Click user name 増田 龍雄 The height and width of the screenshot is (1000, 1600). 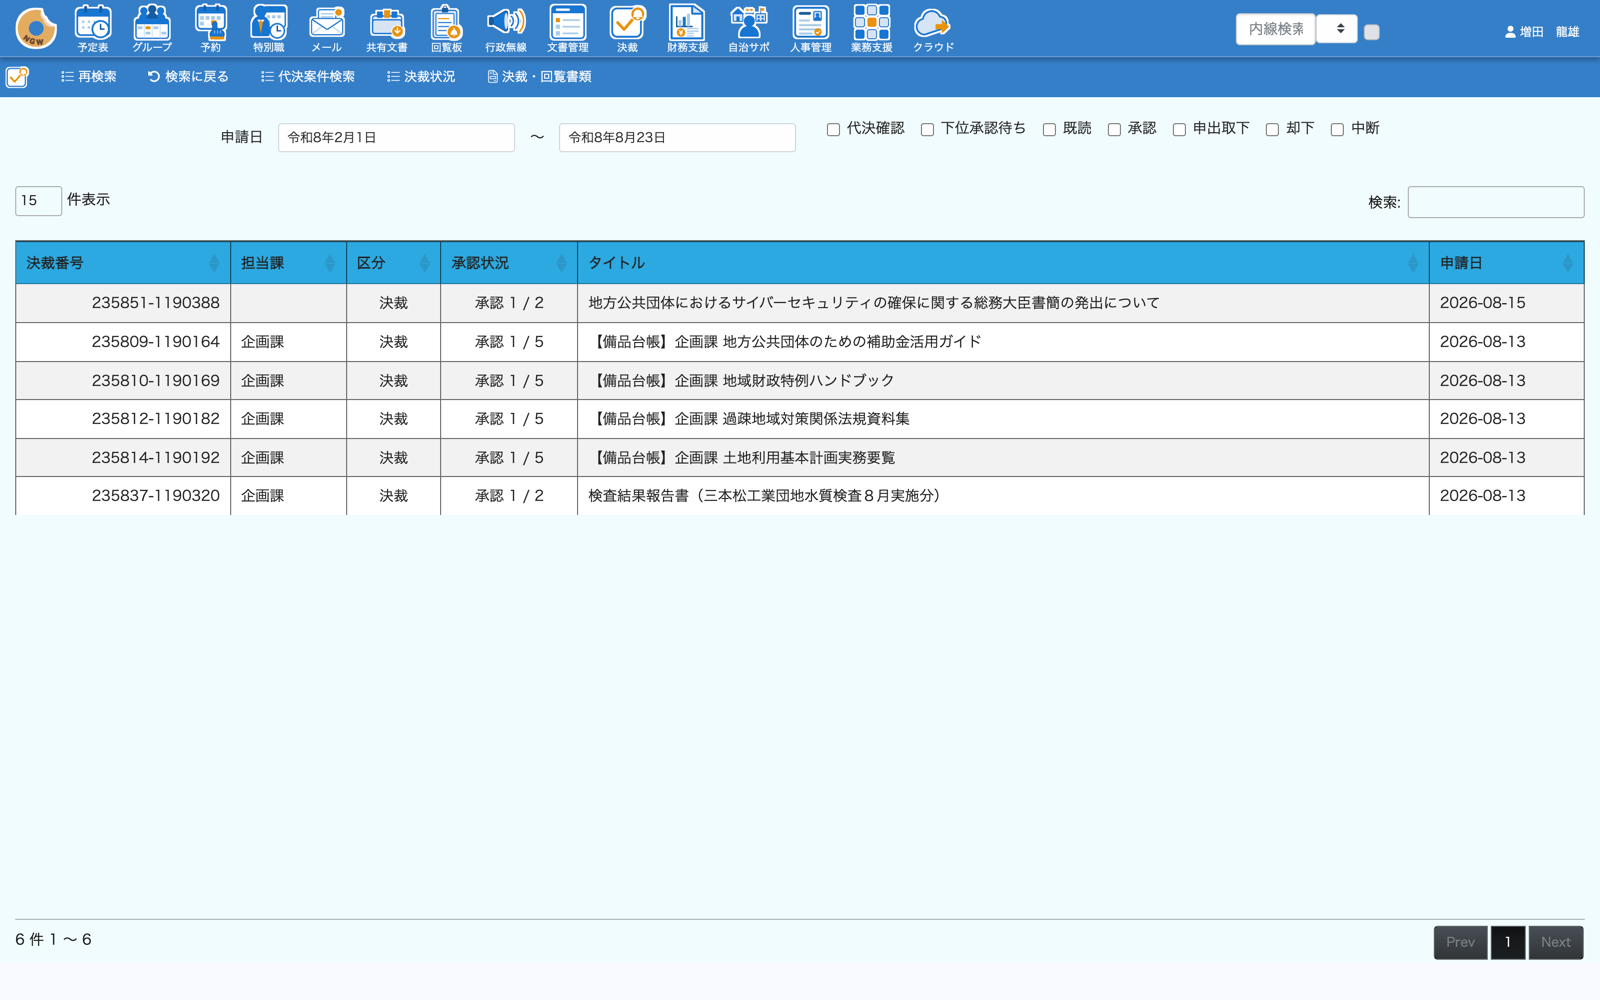point(1549,32)
